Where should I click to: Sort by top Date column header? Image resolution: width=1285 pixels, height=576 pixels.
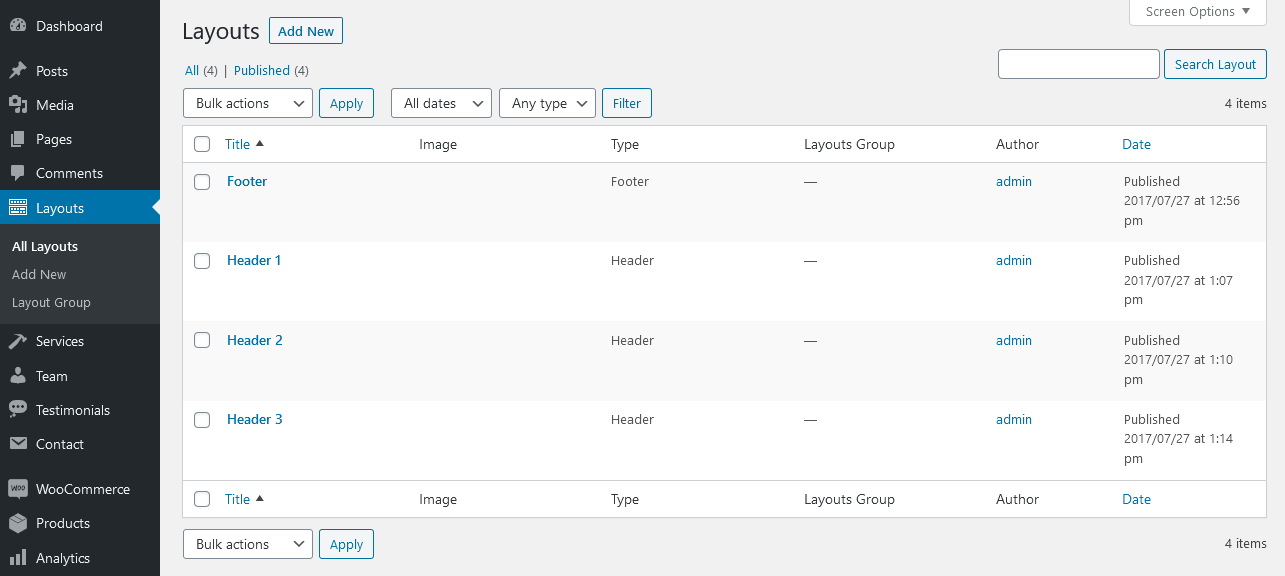[1136, 144]
